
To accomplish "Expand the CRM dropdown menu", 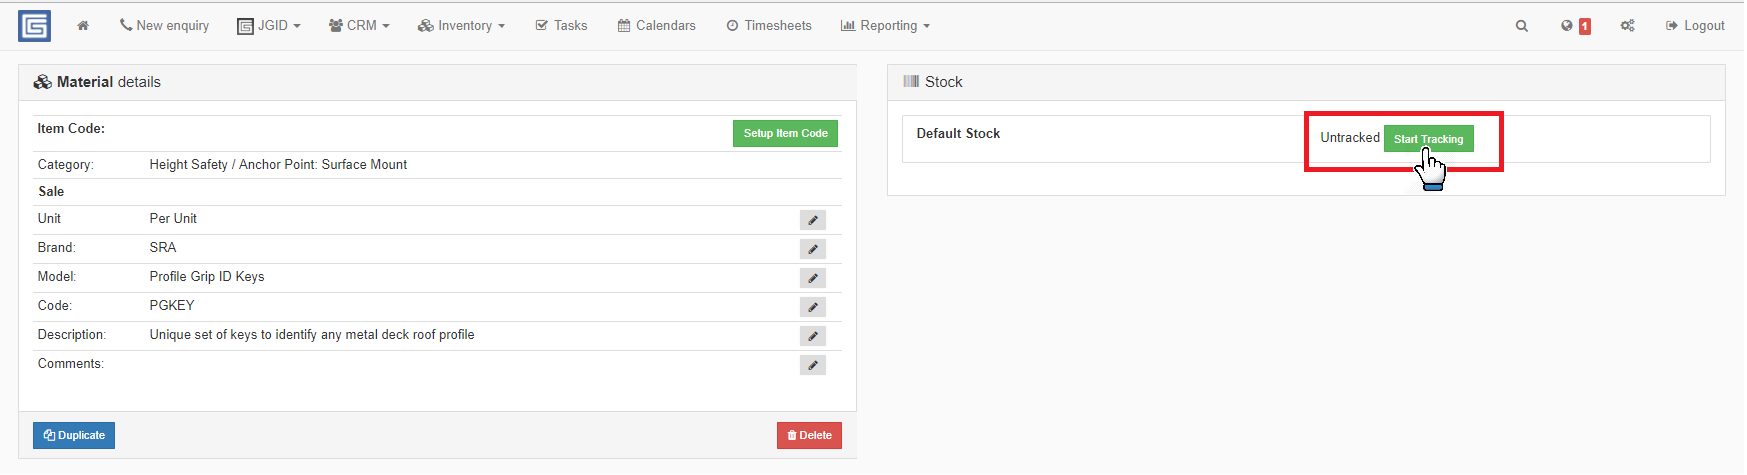I will coord(359,26).
